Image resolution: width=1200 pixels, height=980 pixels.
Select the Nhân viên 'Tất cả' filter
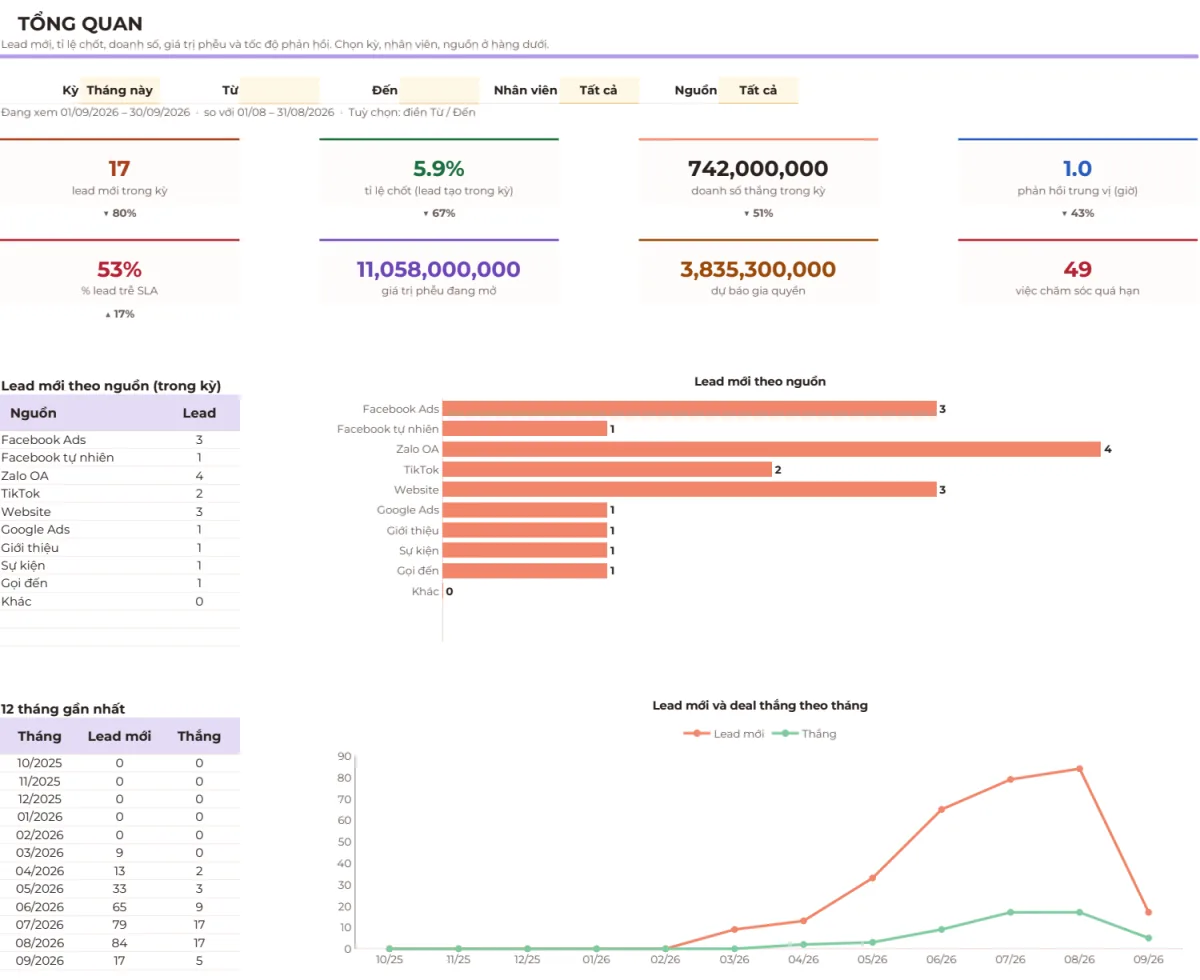[x=599, y=90]
